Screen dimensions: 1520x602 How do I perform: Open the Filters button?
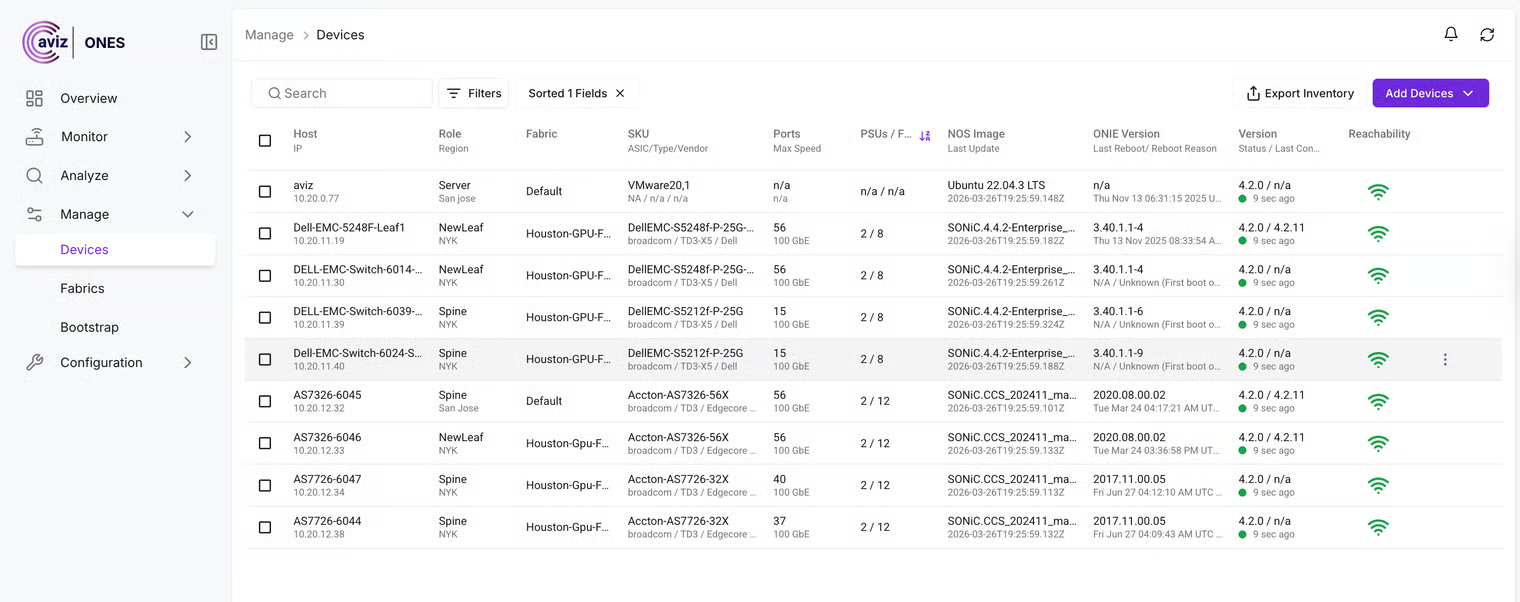point(474,94)
